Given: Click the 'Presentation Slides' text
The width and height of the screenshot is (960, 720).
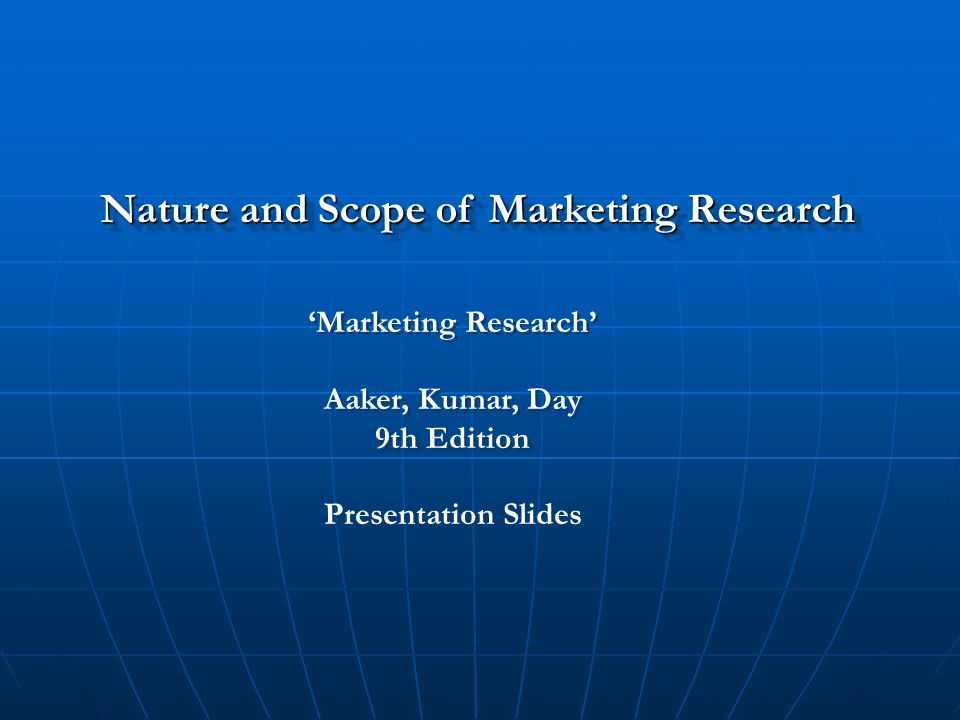Looking at the screenshot, I should coord(452,514).
